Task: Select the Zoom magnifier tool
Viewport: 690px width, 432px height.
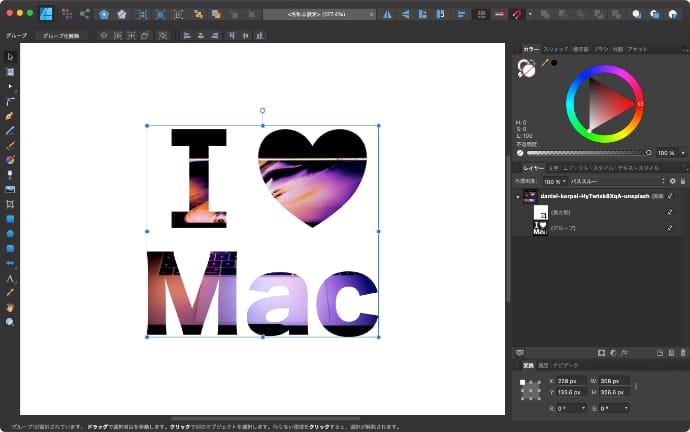Action: click(10, 322)
